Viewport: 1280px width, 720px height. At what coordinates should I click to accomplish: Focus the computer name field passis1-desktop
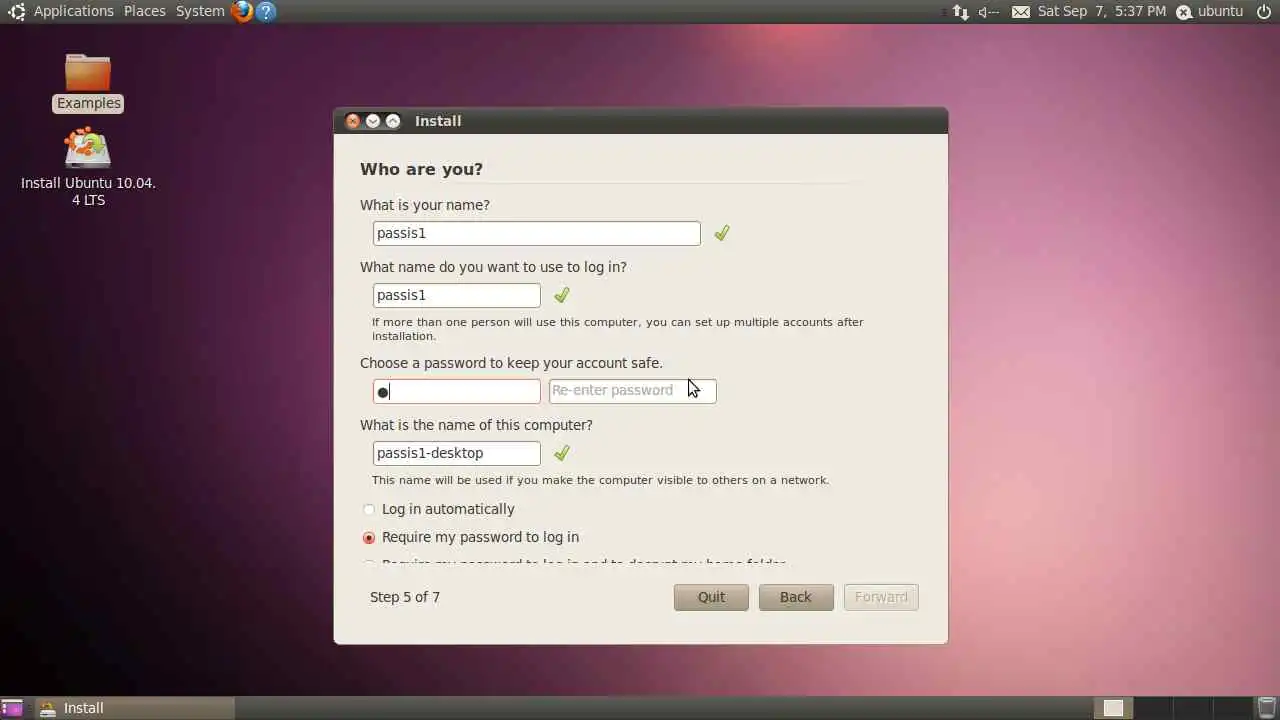(457, 453)
